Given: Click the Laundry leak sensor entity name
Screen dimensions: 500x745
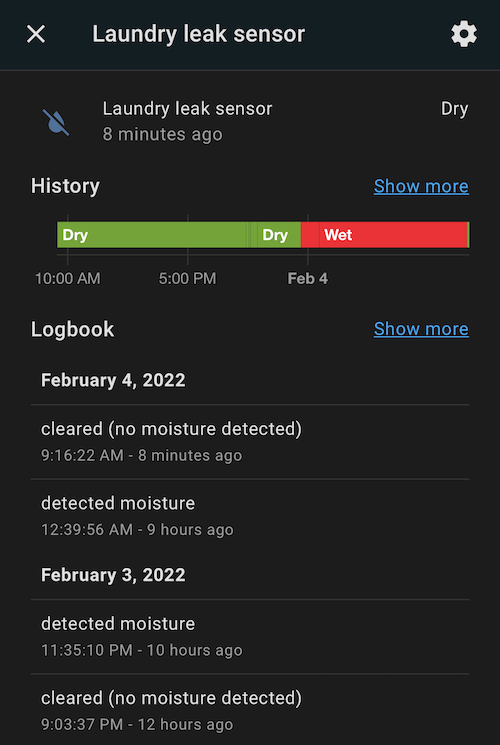Looking at the screenshot, I should (187, 109).
